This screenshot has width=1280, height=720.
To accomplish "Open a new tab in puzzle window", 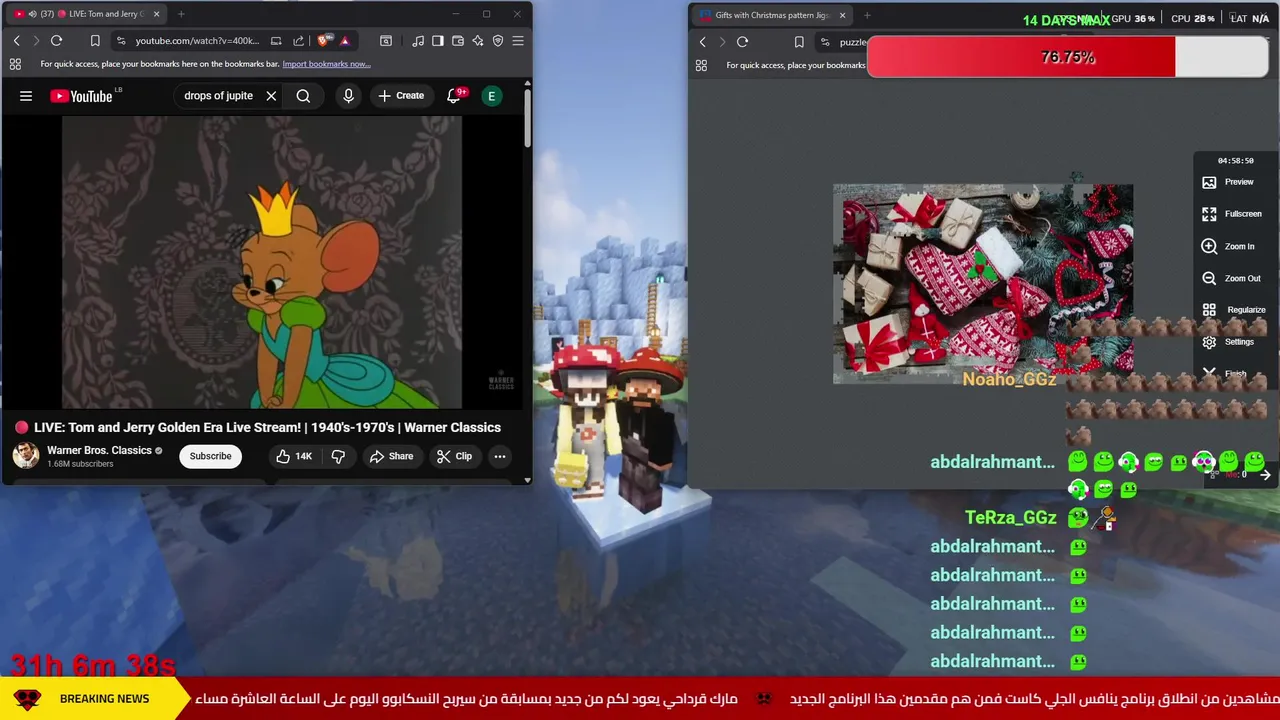I will pos(867,15).
